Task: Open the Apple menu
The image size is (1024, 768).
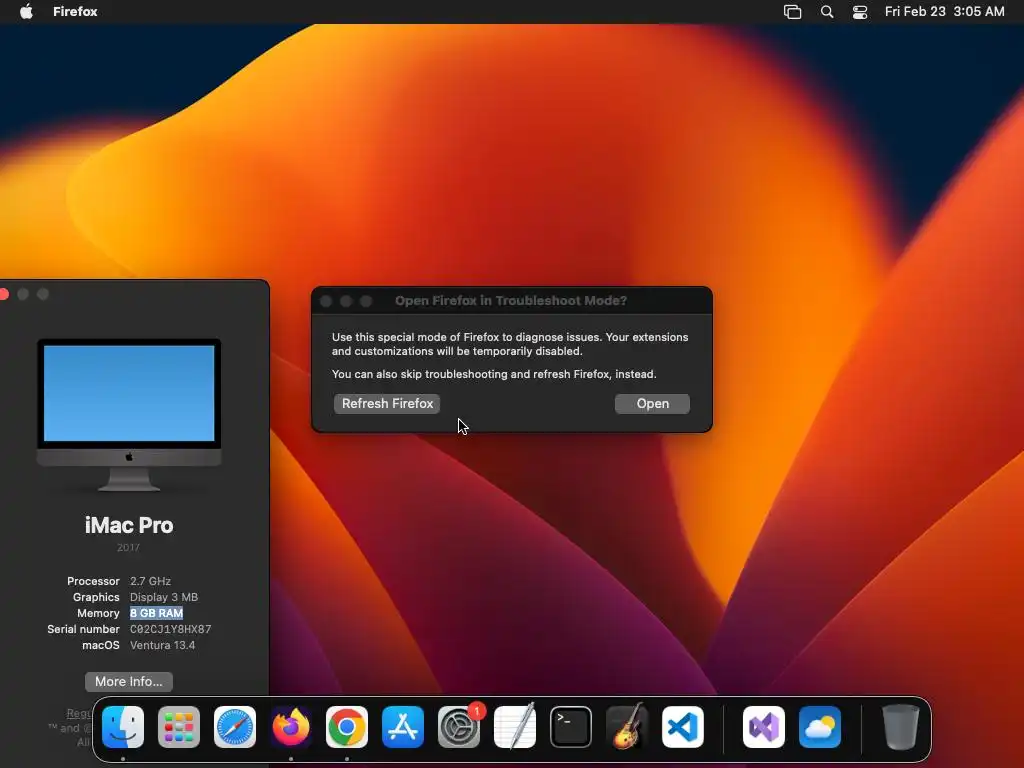Action: [26, 11]
